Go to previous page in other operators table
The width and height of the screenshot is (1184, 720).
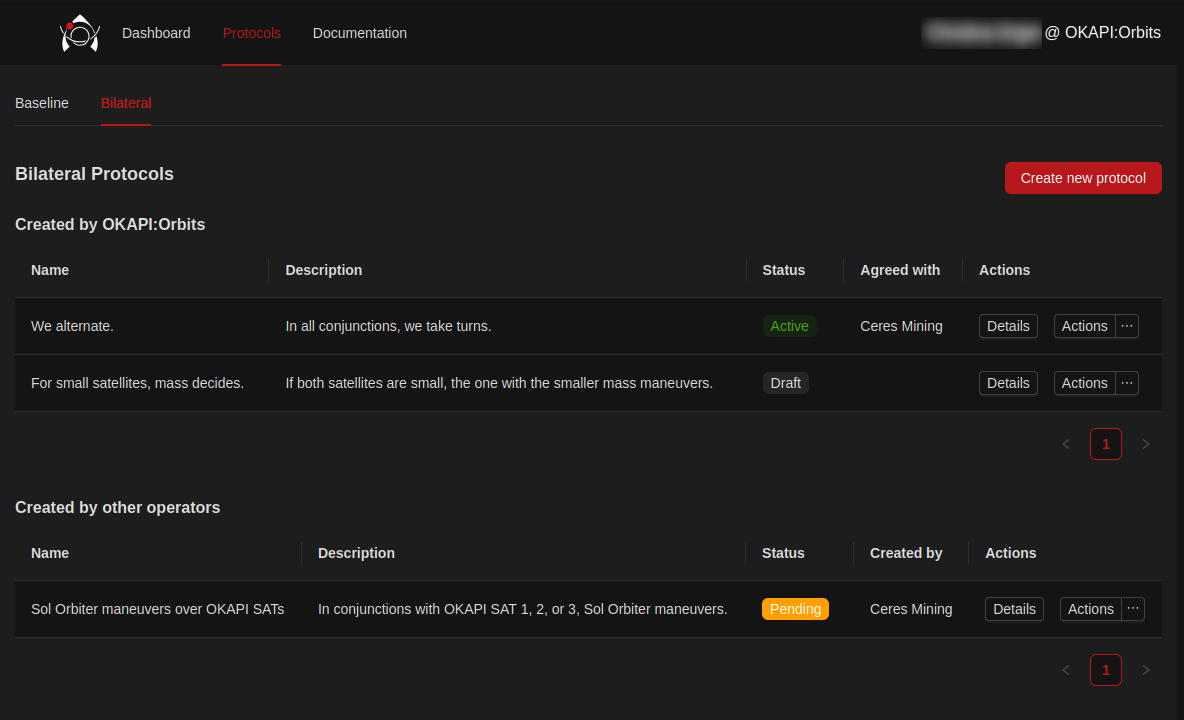(1066, 670)
